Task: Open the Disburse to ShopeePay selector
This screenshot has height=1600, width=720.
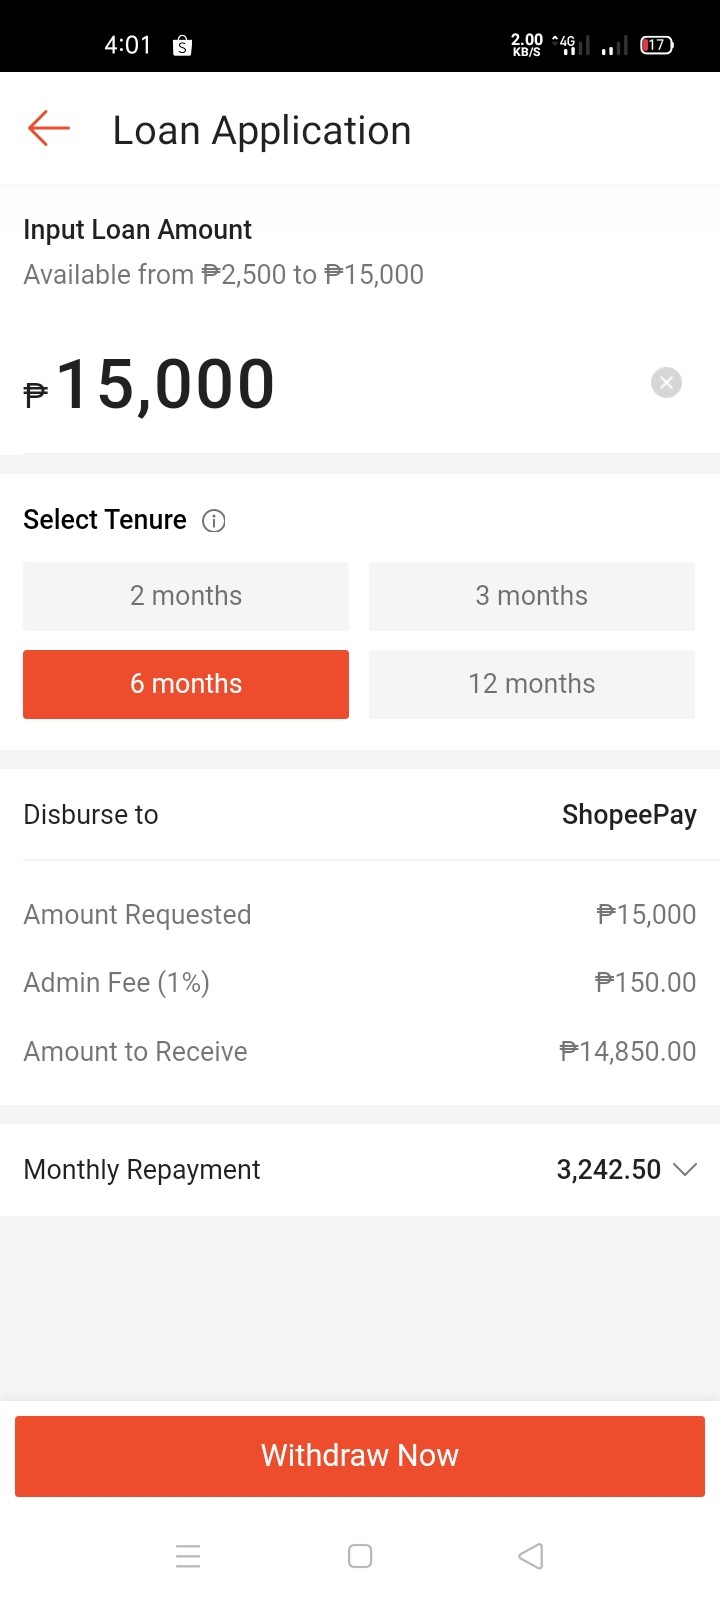Action: tap(360, 814)
